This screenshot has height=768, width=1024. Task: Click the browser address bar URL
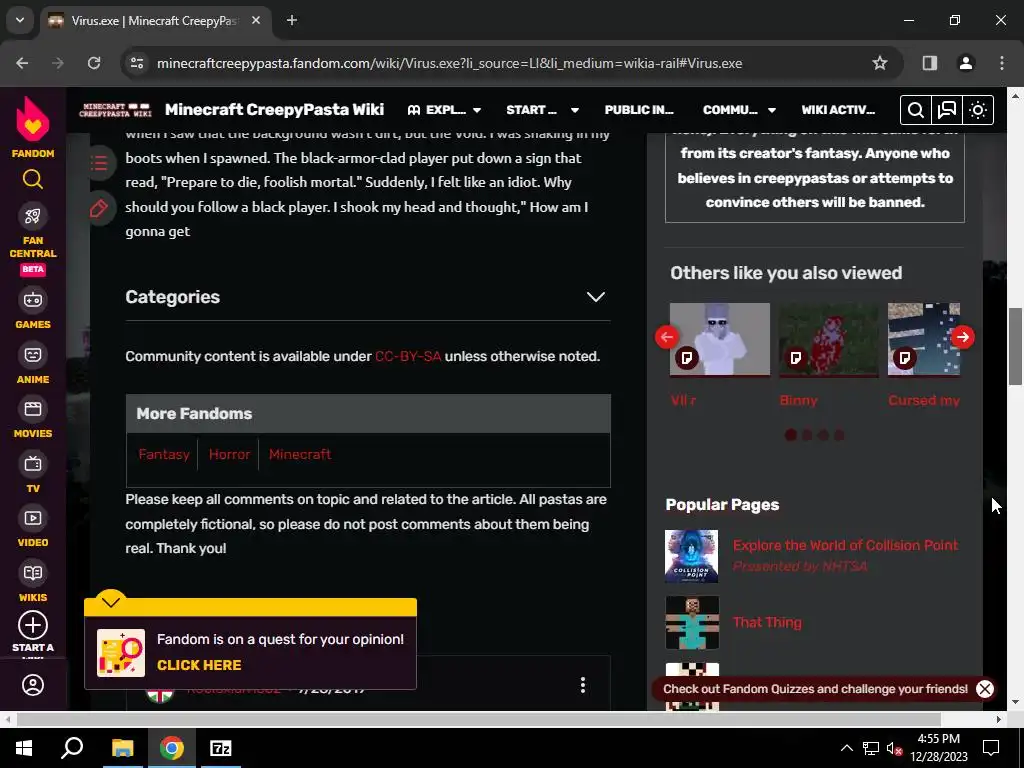449,63
